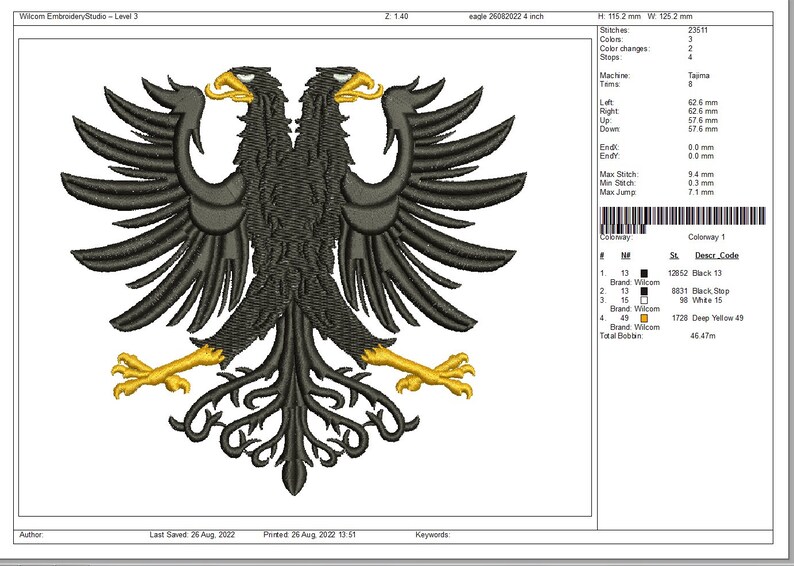The height and width of the screenshot is (566, 794).
Task: Click the 'Color changes:' label
Action: (624, 49)
